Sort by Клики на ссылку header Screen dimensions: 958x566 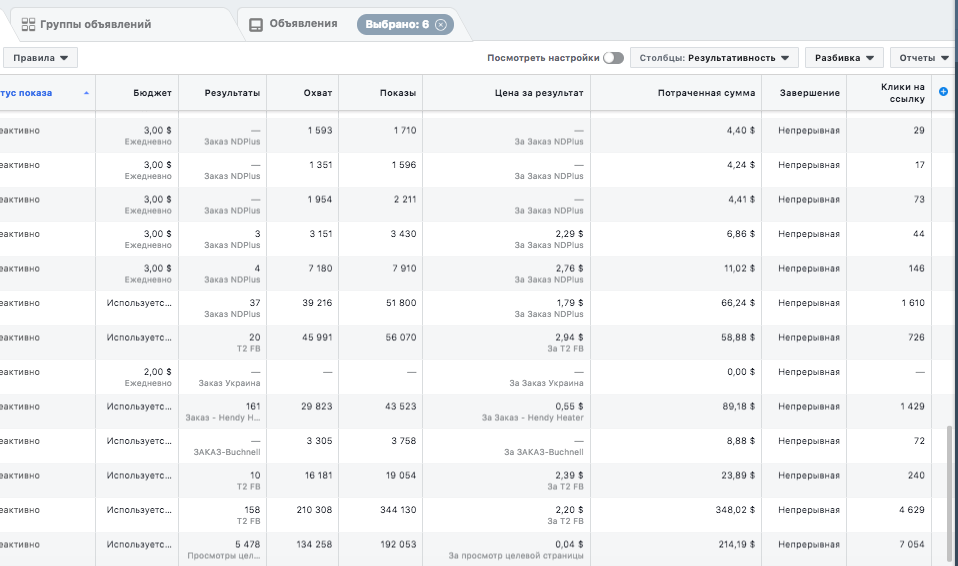[902, 93]
